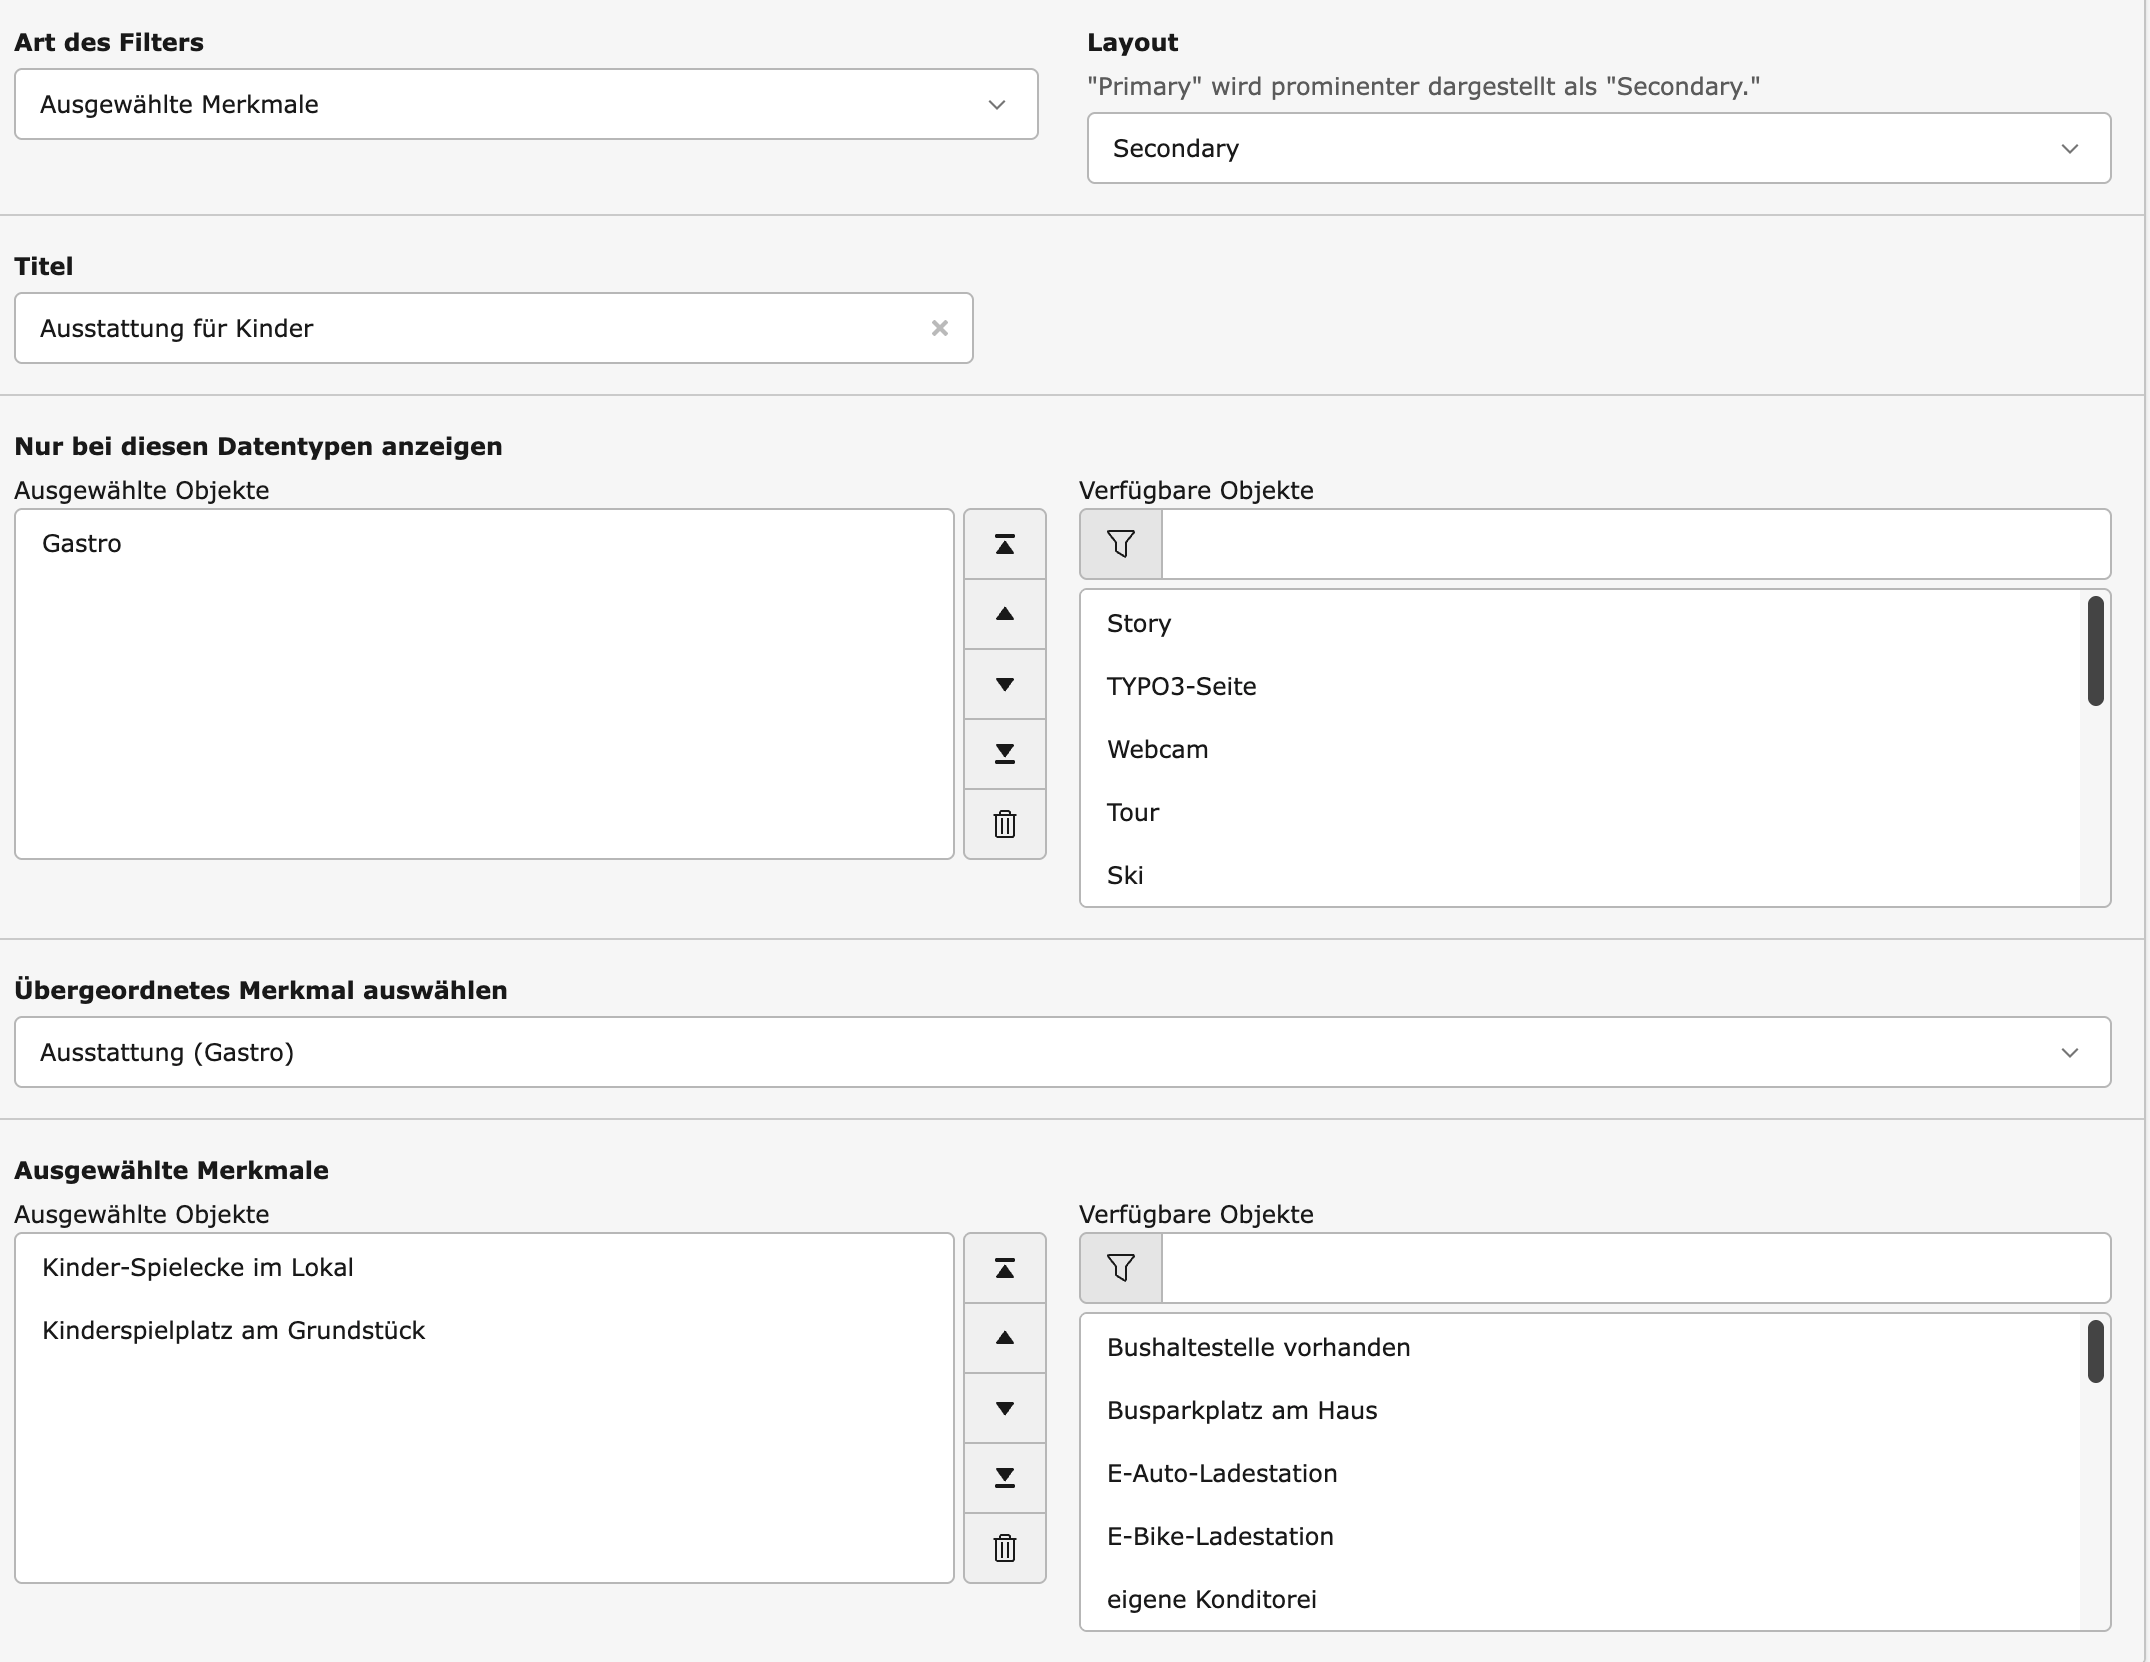
Task: Delete selected item from datatype list
Action: click(x=1004, y=824)
